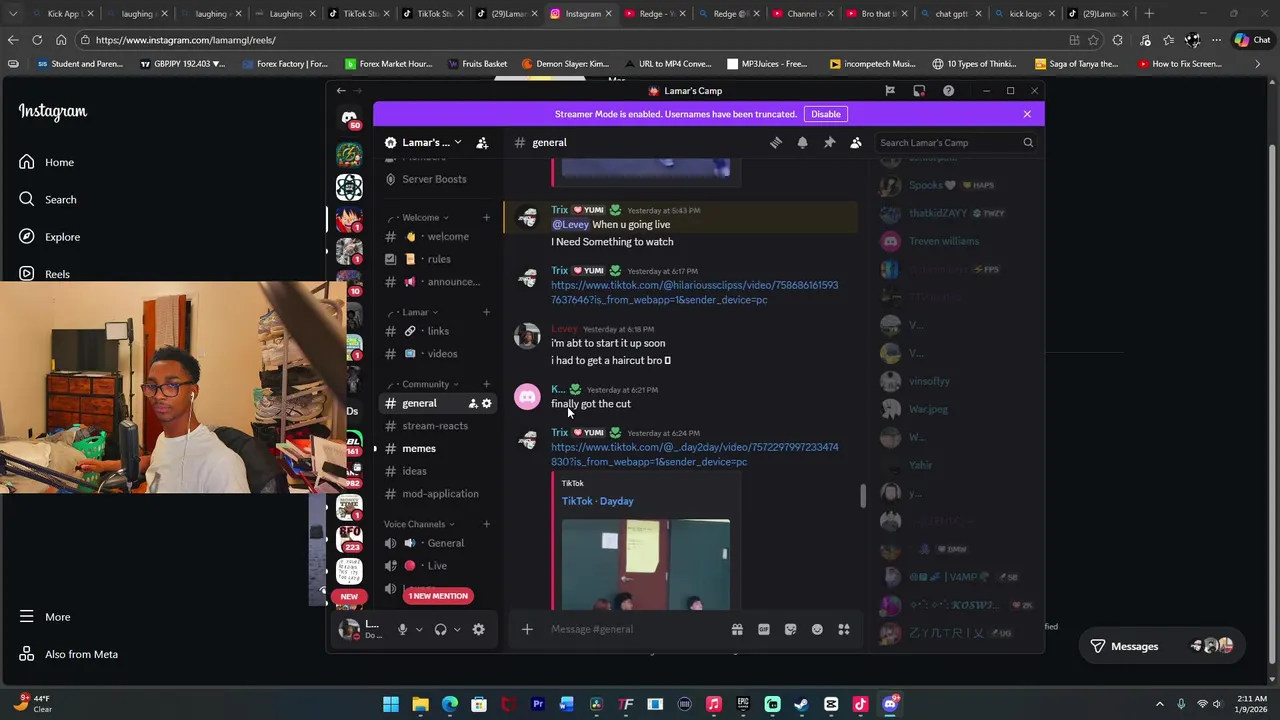Open microphone input options arrow

[419, 630]
